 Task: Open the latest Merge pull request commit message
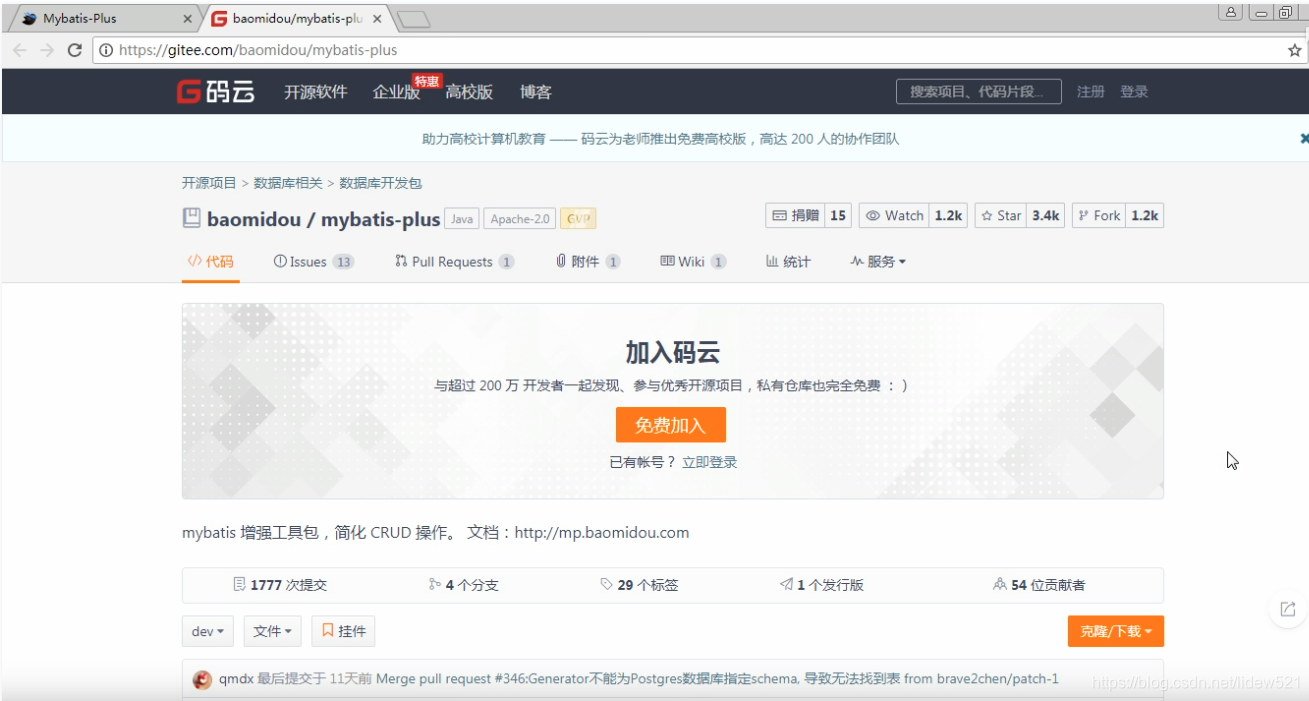[717, 679]
